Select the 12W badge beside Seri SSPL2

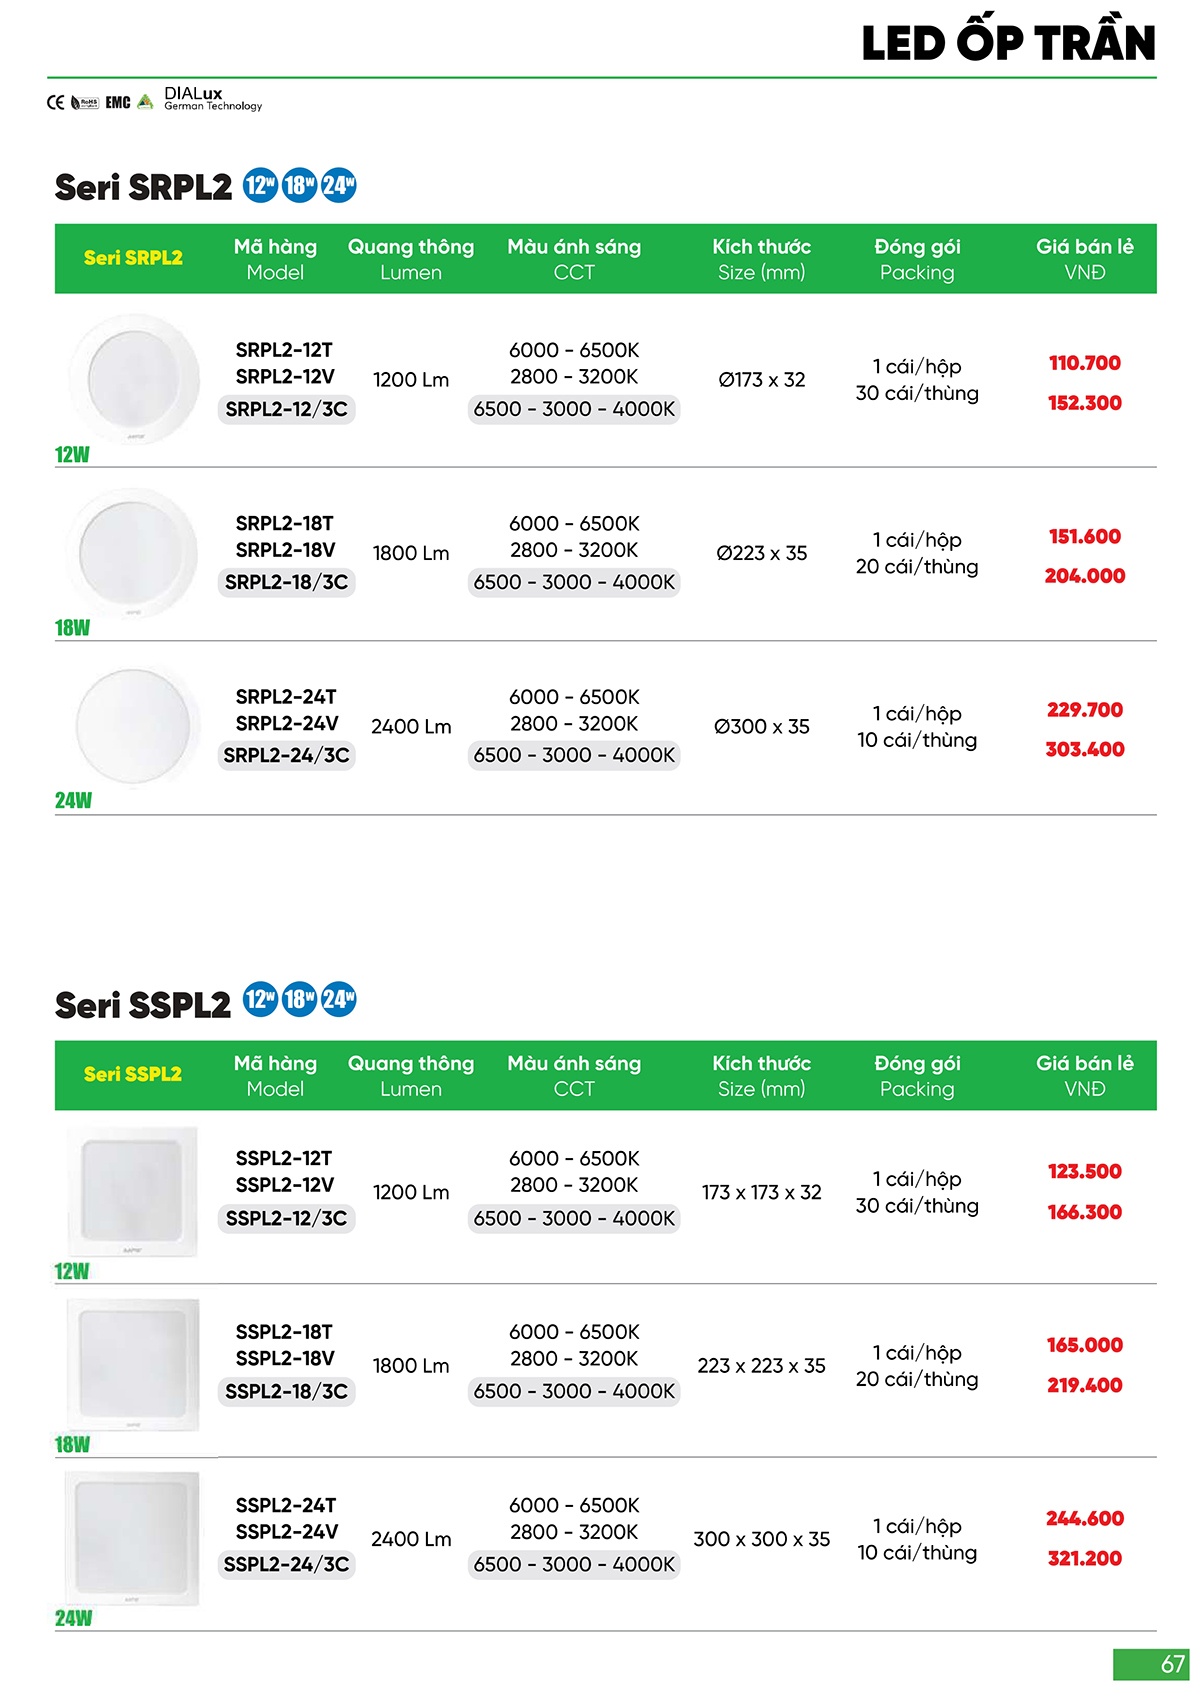pos(260,999)
